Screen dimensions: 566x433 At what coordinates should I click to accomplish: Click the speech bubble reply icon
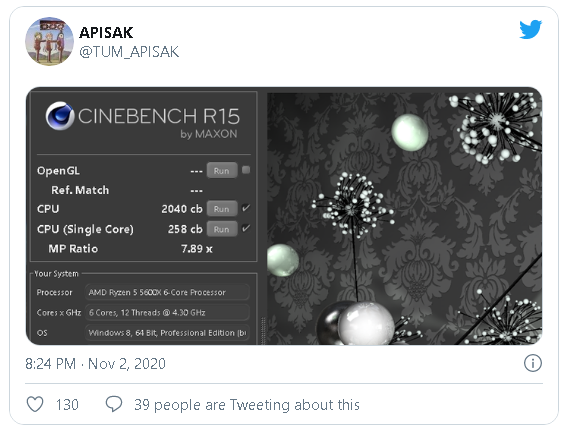click(x=114, y=404)
